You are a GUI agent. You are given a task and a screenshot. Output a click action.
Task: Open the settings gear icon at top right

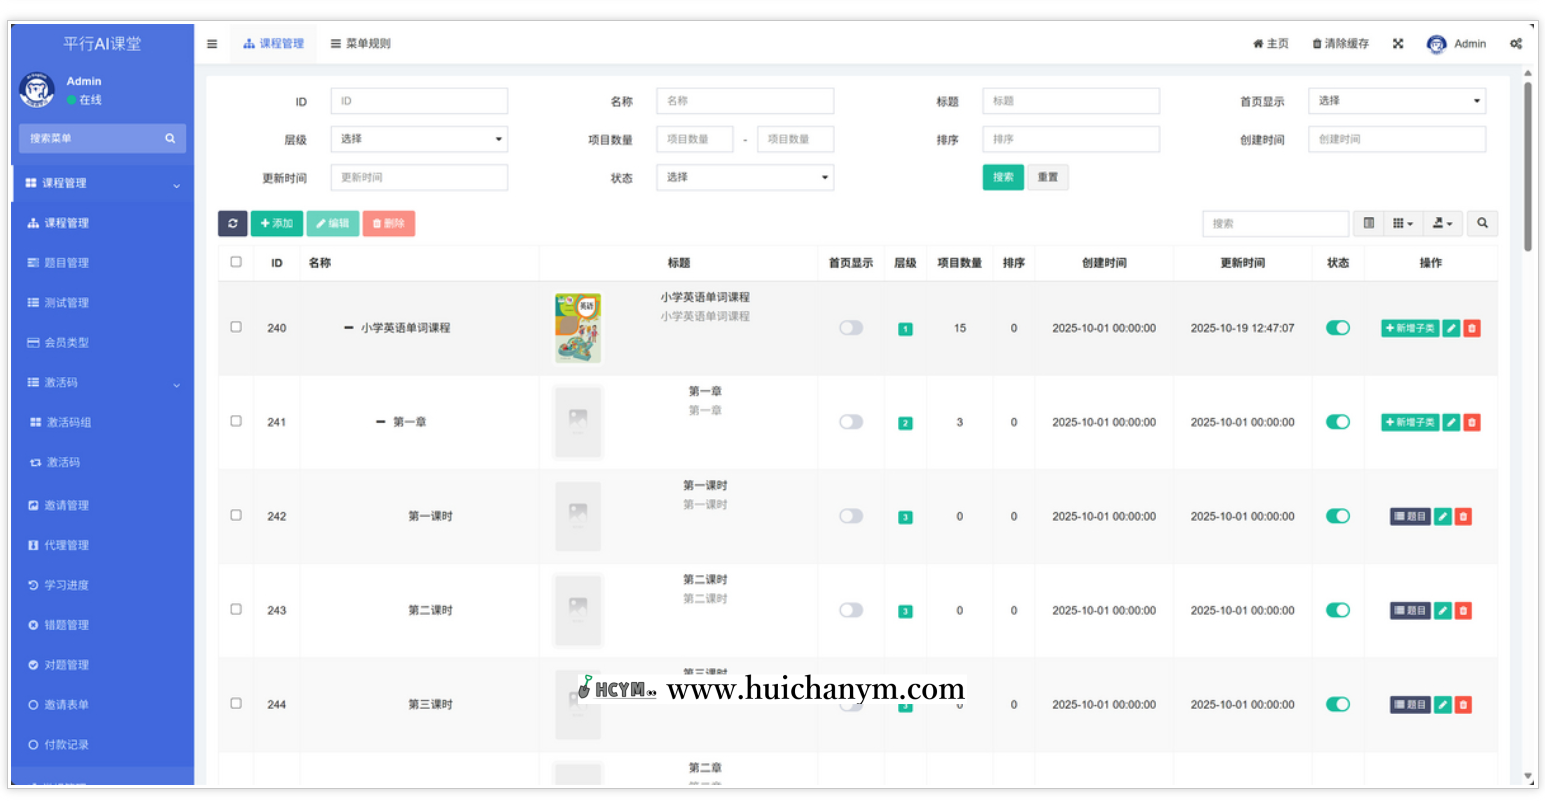[1516, 43]
